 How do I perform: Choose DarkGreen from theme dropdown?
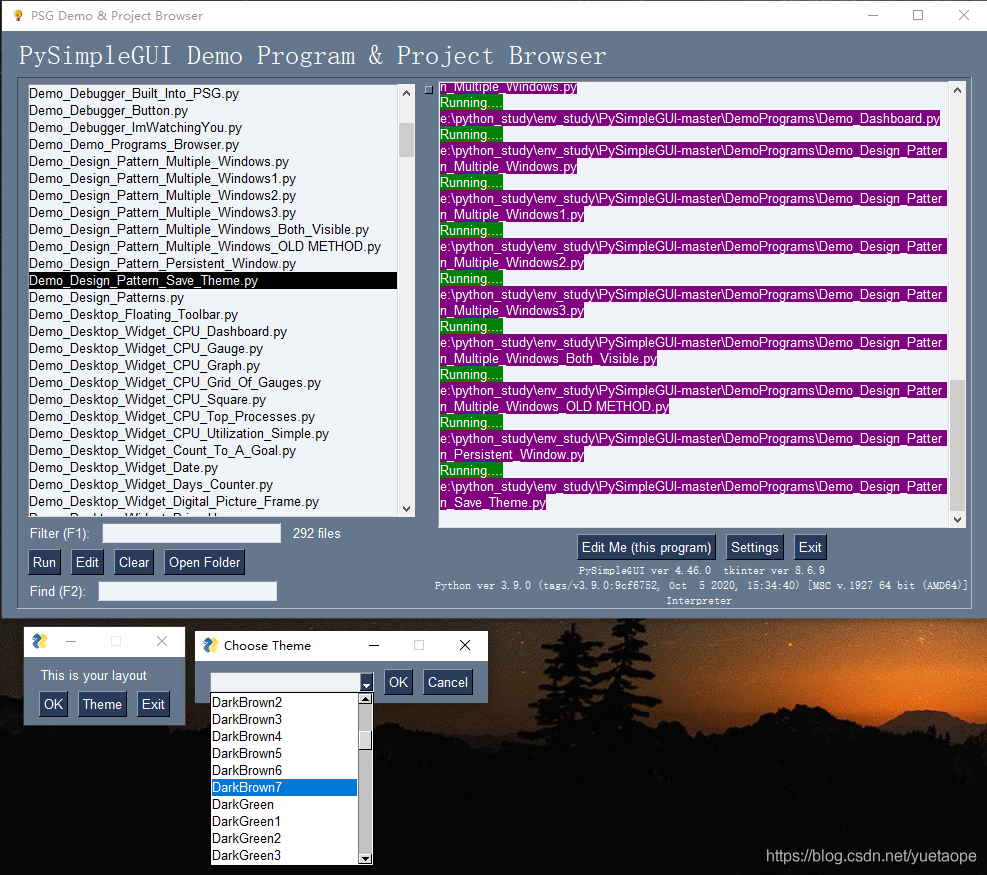coord(285,804)
